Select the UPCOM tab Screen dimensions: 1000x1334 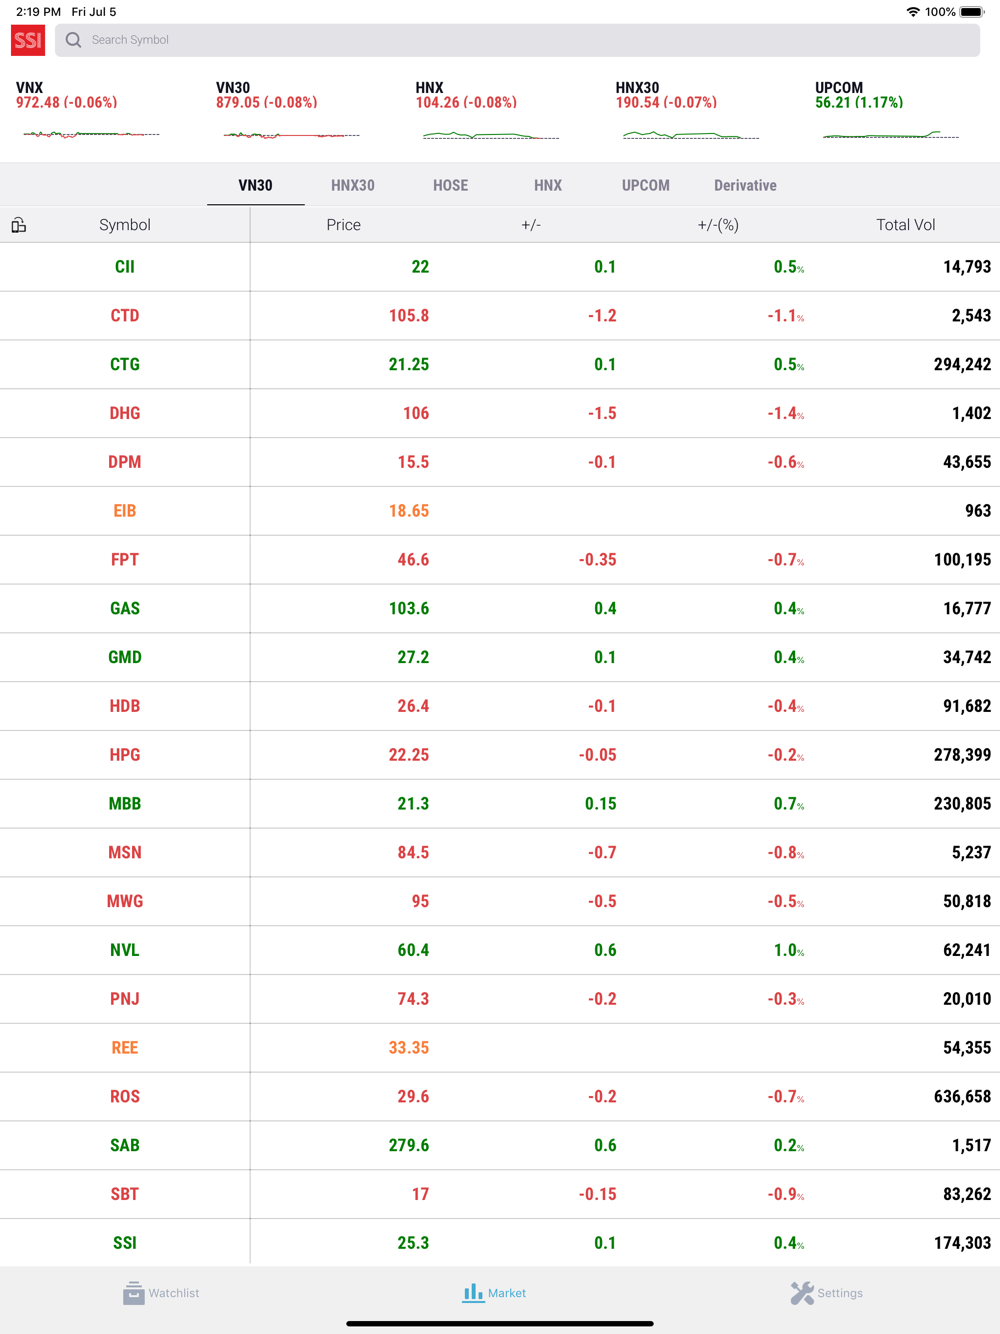[x=646, y=185]
